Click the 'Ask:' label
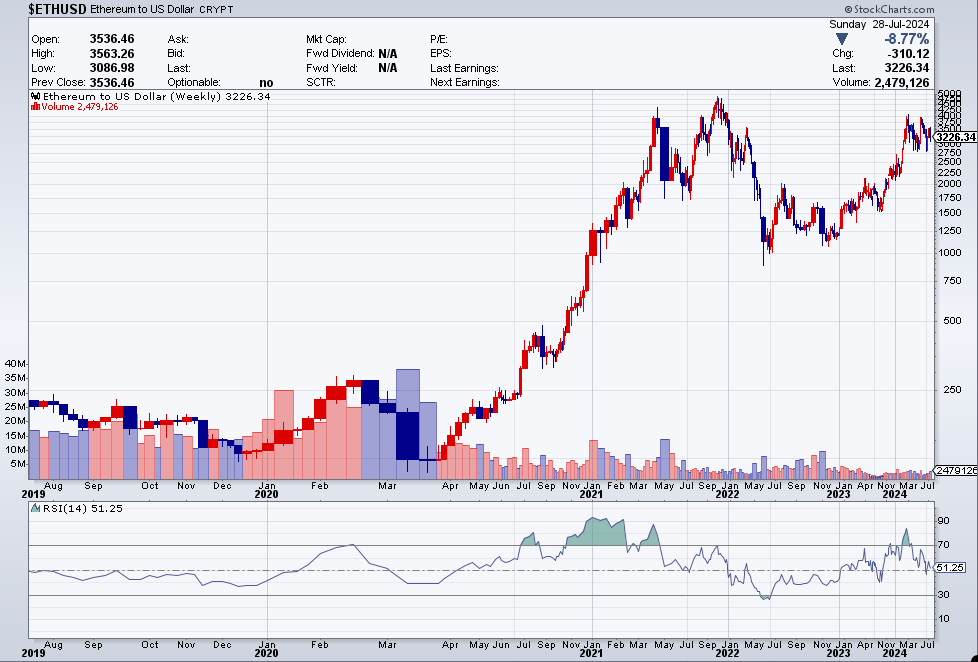This screenshot has width=978, height=662. click(x=178, y=39)
